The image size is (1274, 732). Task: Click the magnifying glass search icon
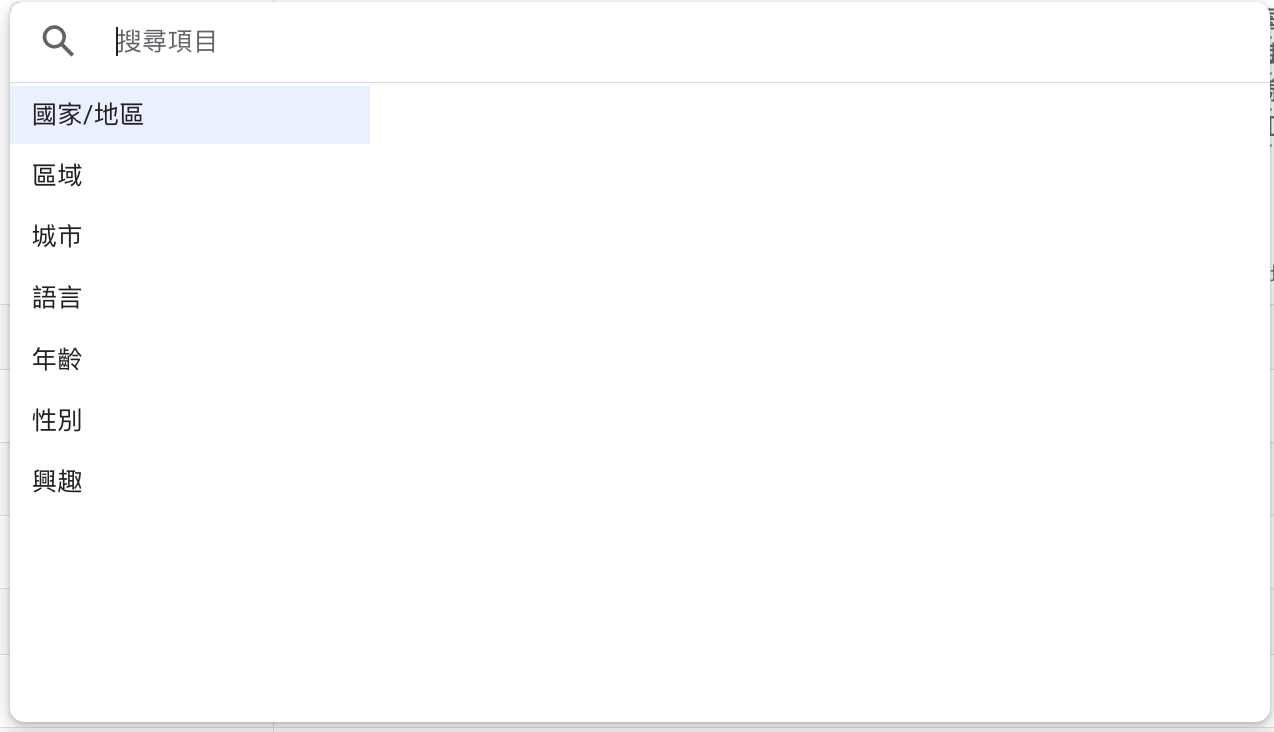pos(59,41)
